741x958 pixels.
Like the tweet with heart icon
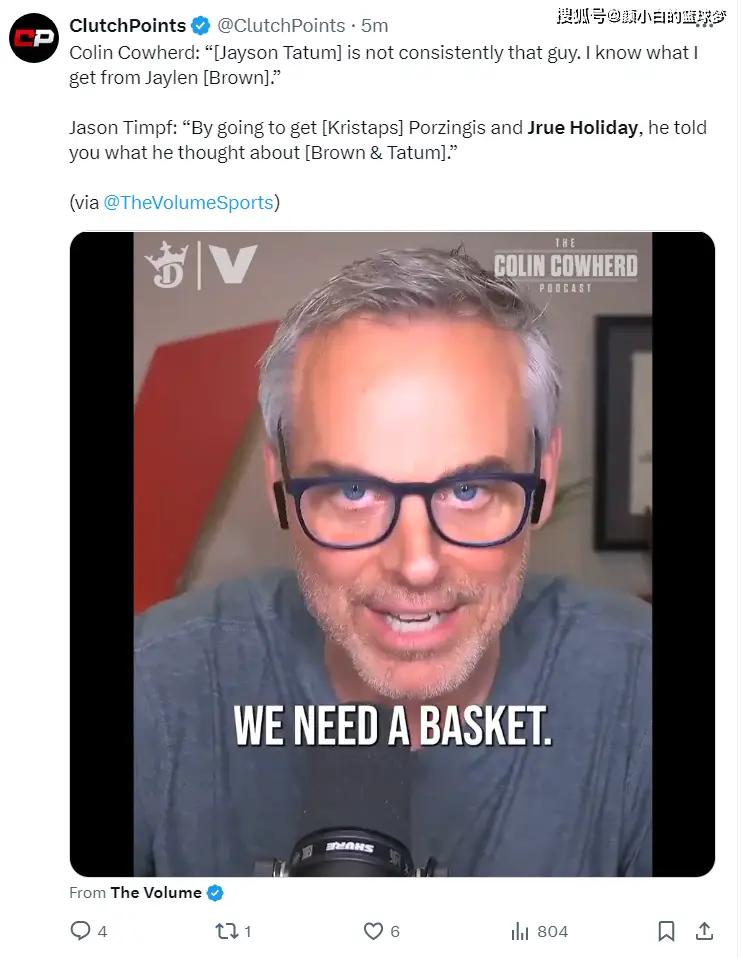tap(373, 931)
